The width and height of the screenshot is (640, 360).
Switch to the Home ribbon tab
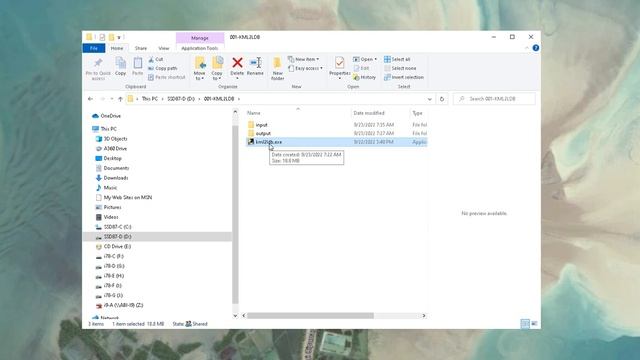click(x=117, y=48)
